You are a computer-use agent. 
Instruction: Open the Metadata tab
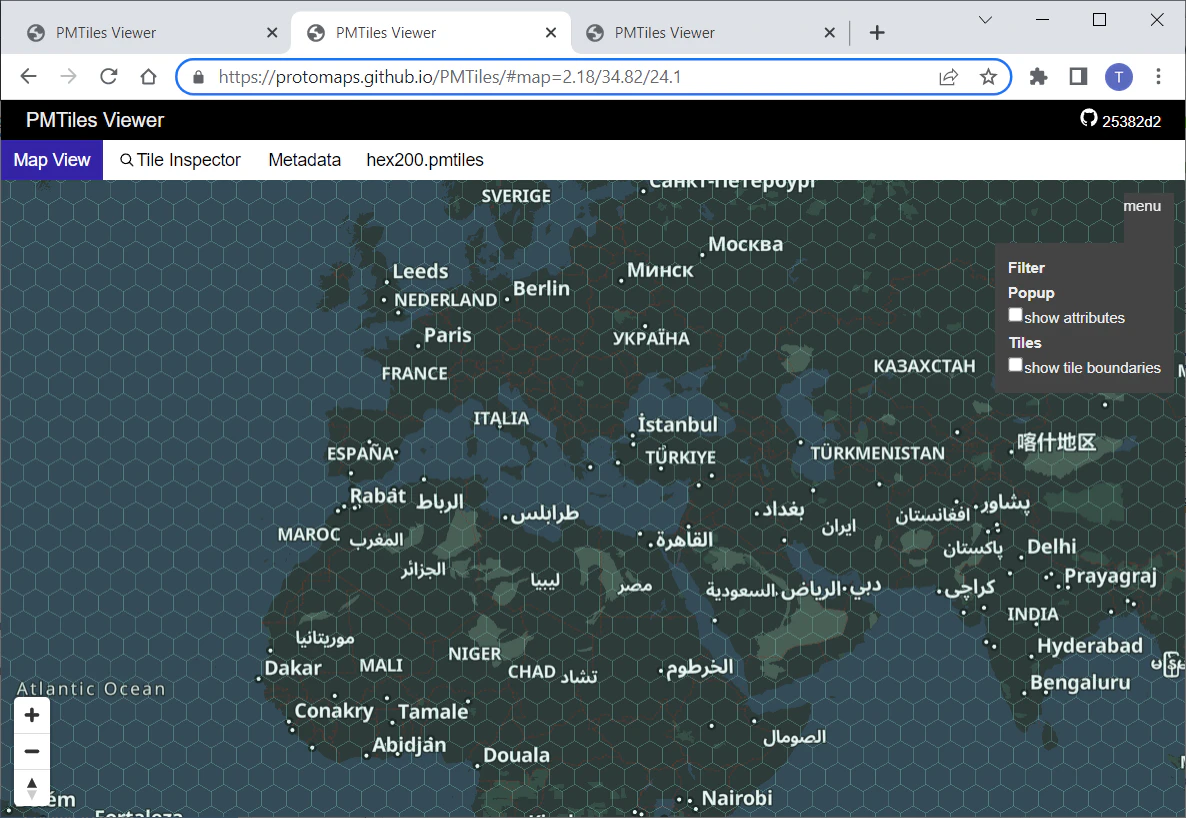305,160
